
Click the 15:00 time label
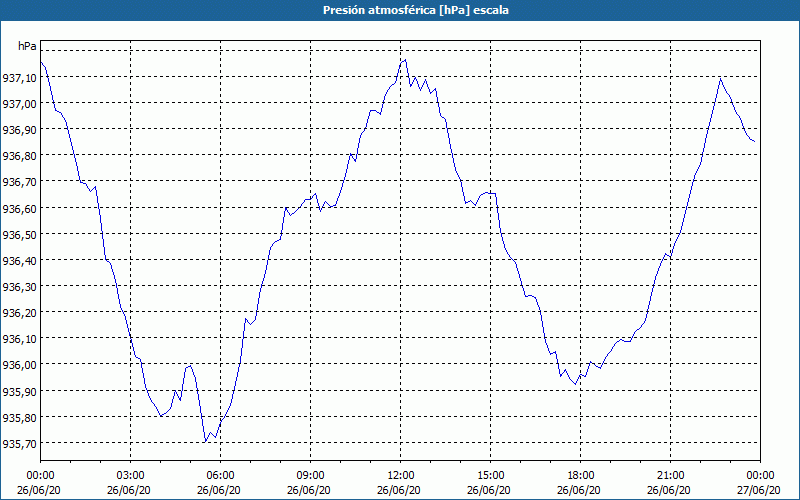pos(490,476)
